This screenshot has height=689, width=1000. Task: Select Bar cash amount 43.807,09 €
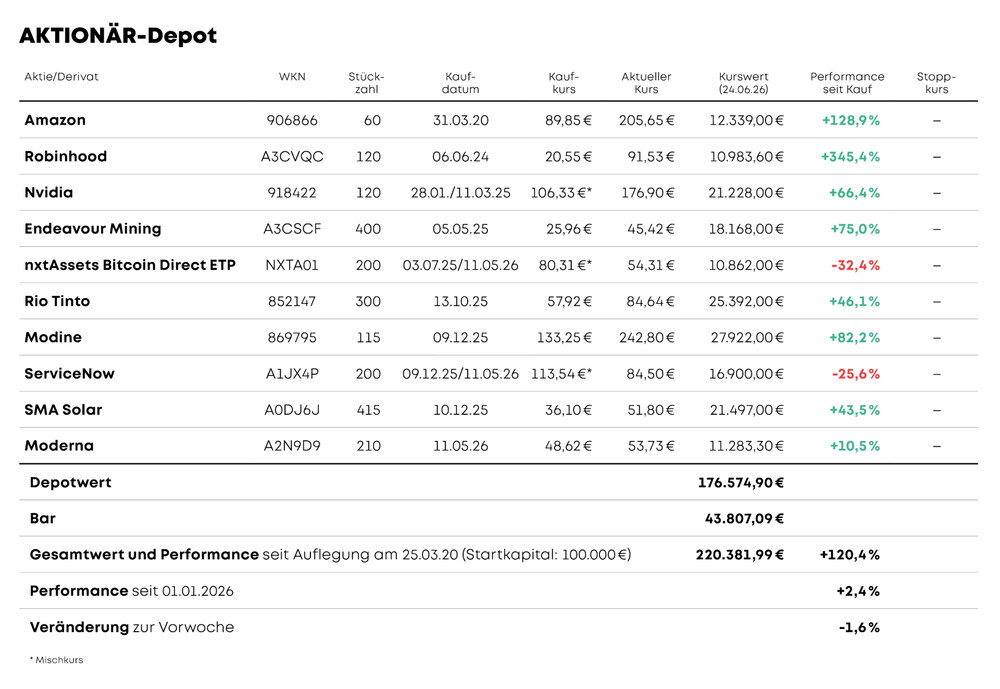tap(744, 519)
